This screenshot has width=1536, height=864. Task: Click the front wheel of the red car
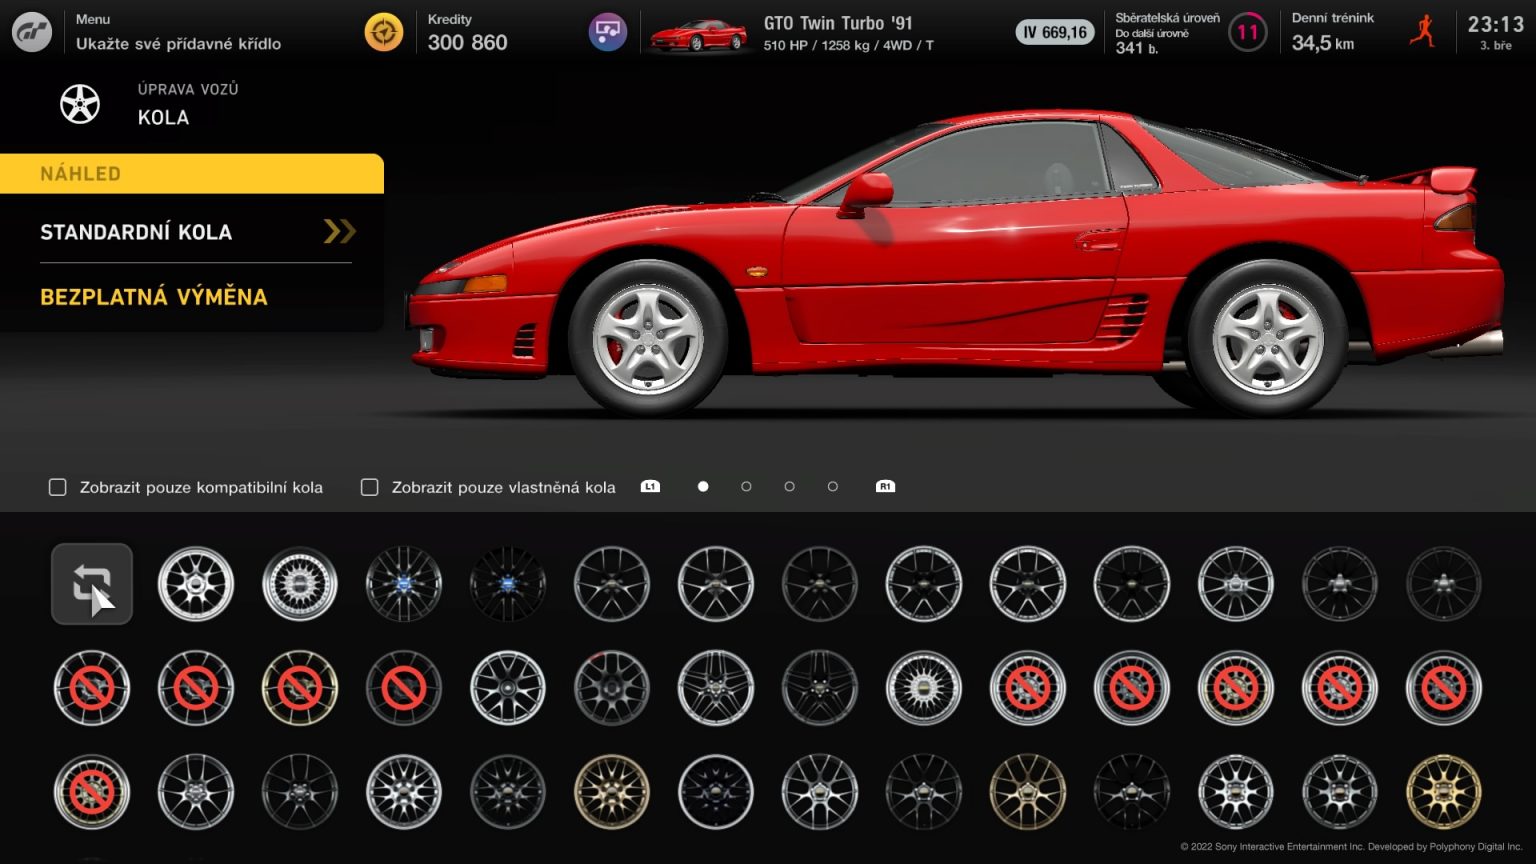(x=648, y=338)
